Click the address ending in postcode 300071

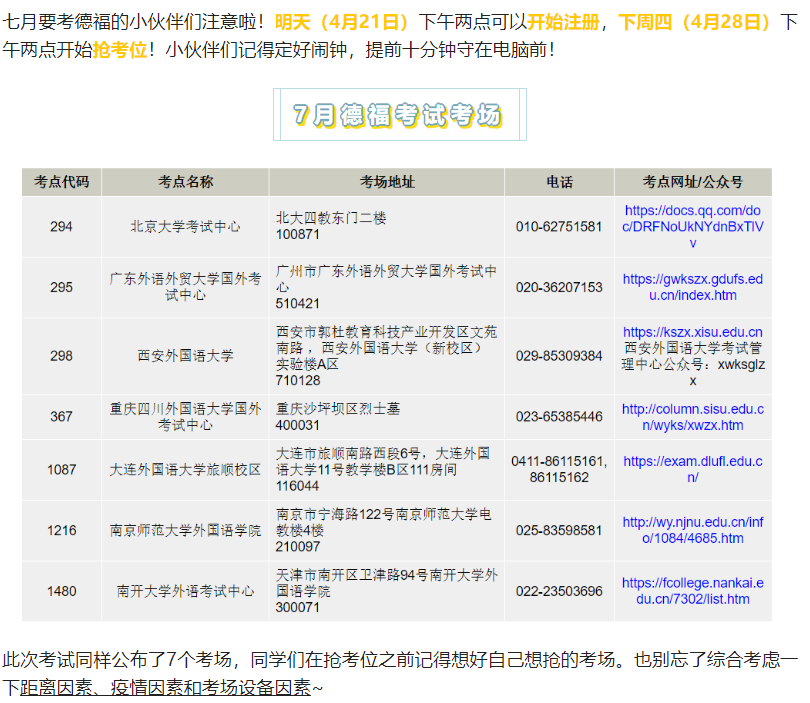point(386,591)
